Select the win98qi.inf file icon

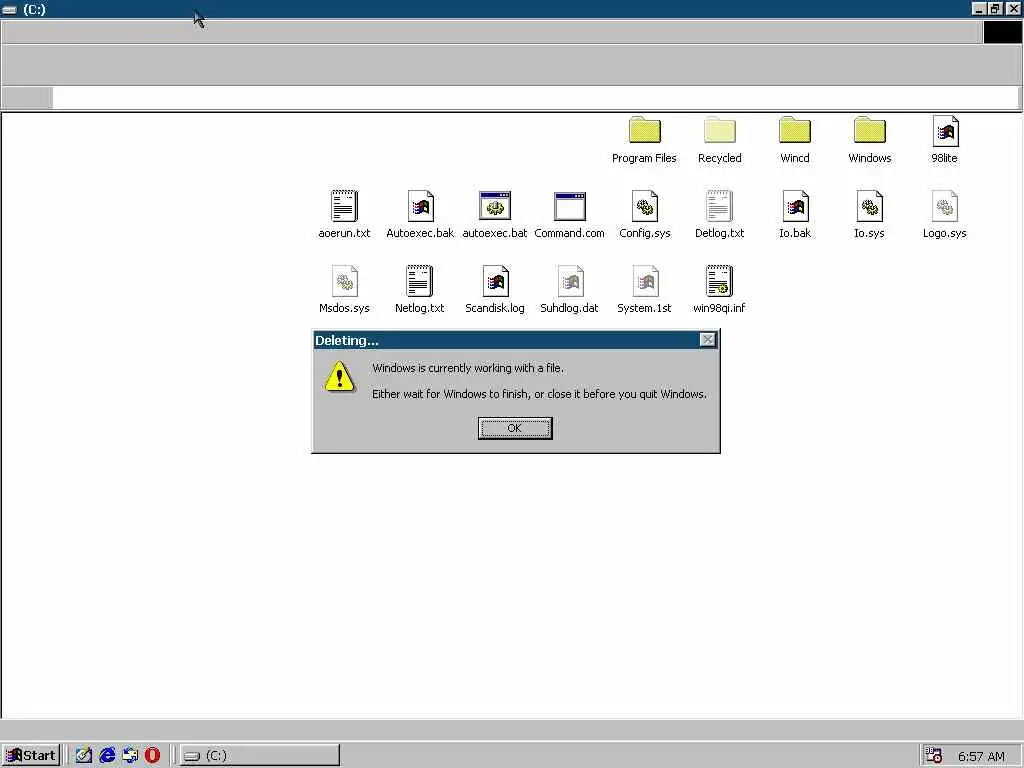coord(719,281)
